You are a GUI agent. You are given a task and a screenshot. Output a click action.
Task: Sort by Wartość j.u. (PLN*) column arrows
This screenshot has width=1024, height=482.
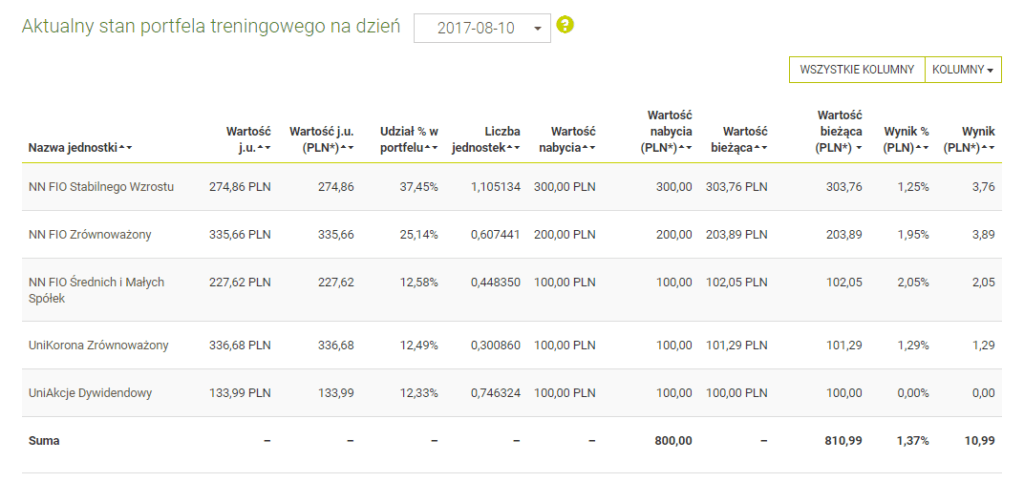[348, 148]
